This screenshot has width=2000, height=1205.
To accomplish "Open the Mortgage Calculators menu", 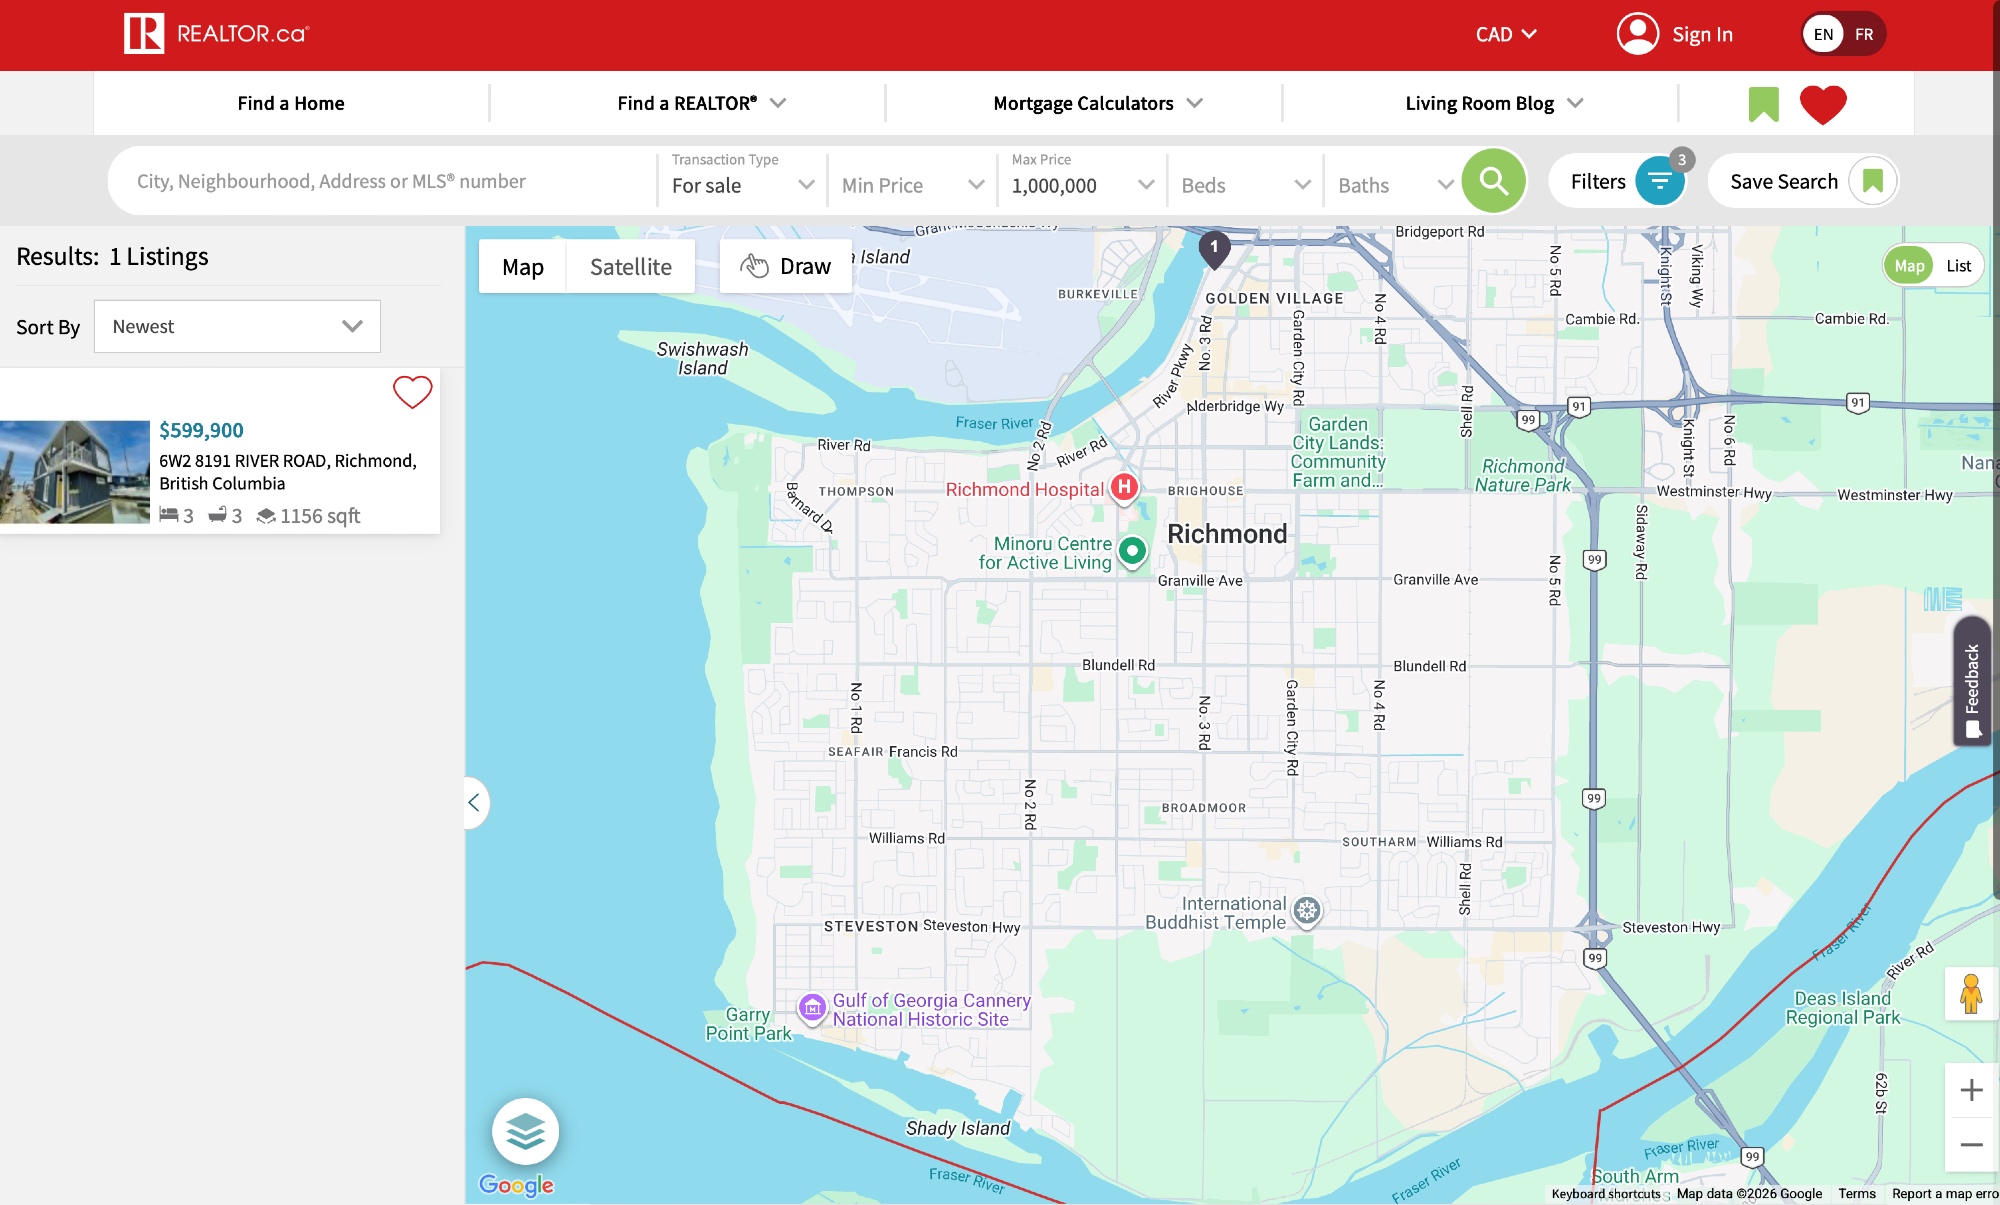I will pos(1097,103).
